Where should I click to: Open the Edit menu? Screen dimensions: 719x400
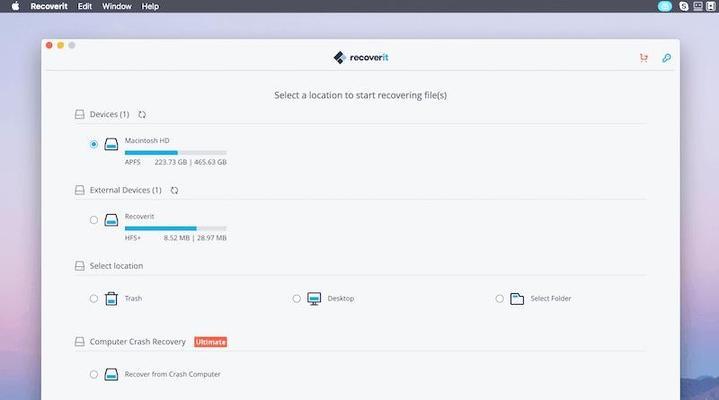pyautogui.click(x=84, y=6)
